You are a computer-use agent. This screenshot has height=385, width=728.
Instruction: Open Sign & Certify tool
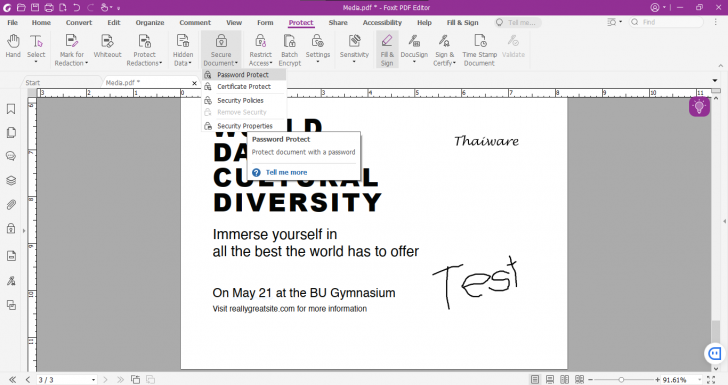point(444,50)
